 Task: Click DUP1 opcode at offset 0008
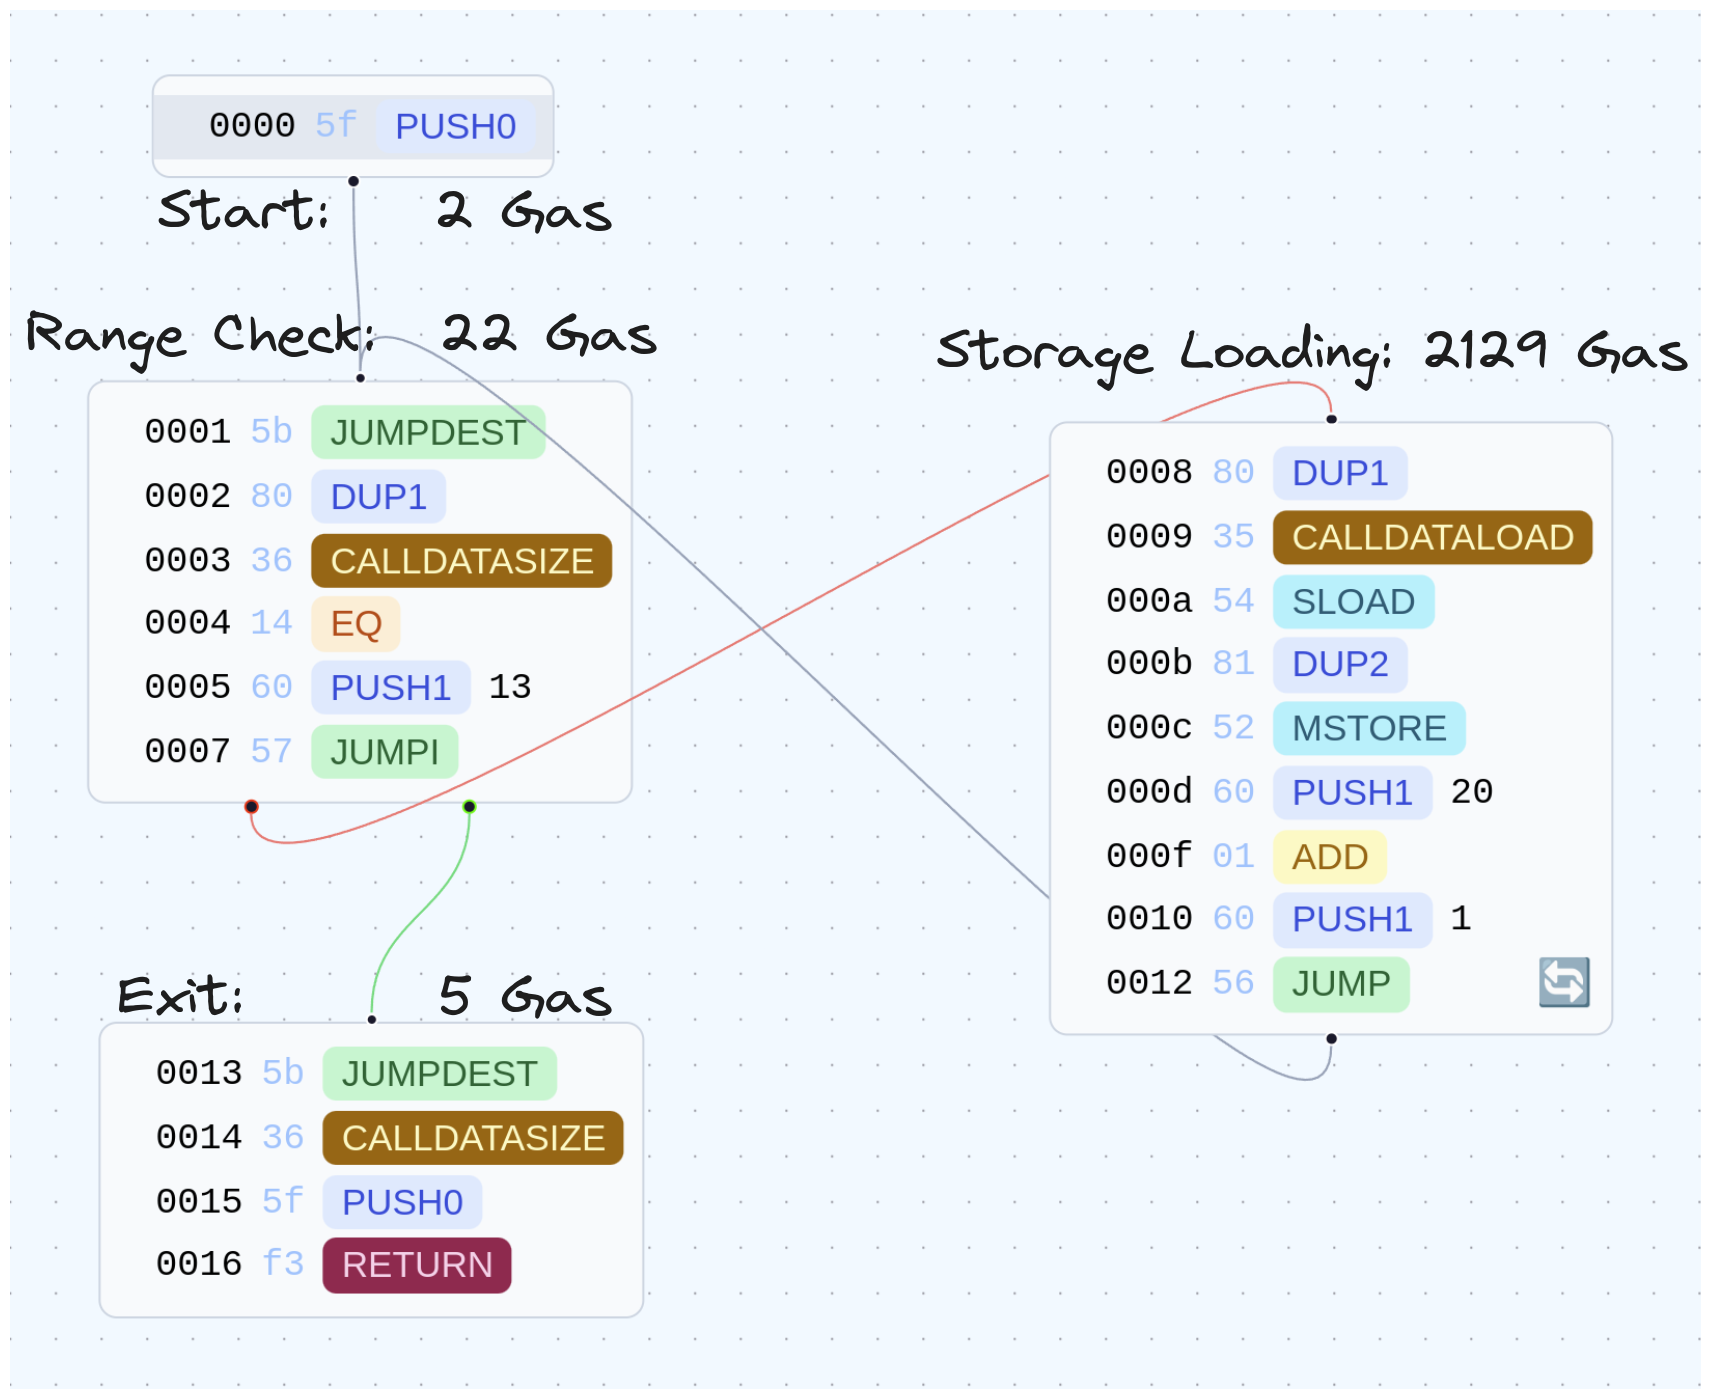click(x=1340, y=473)
